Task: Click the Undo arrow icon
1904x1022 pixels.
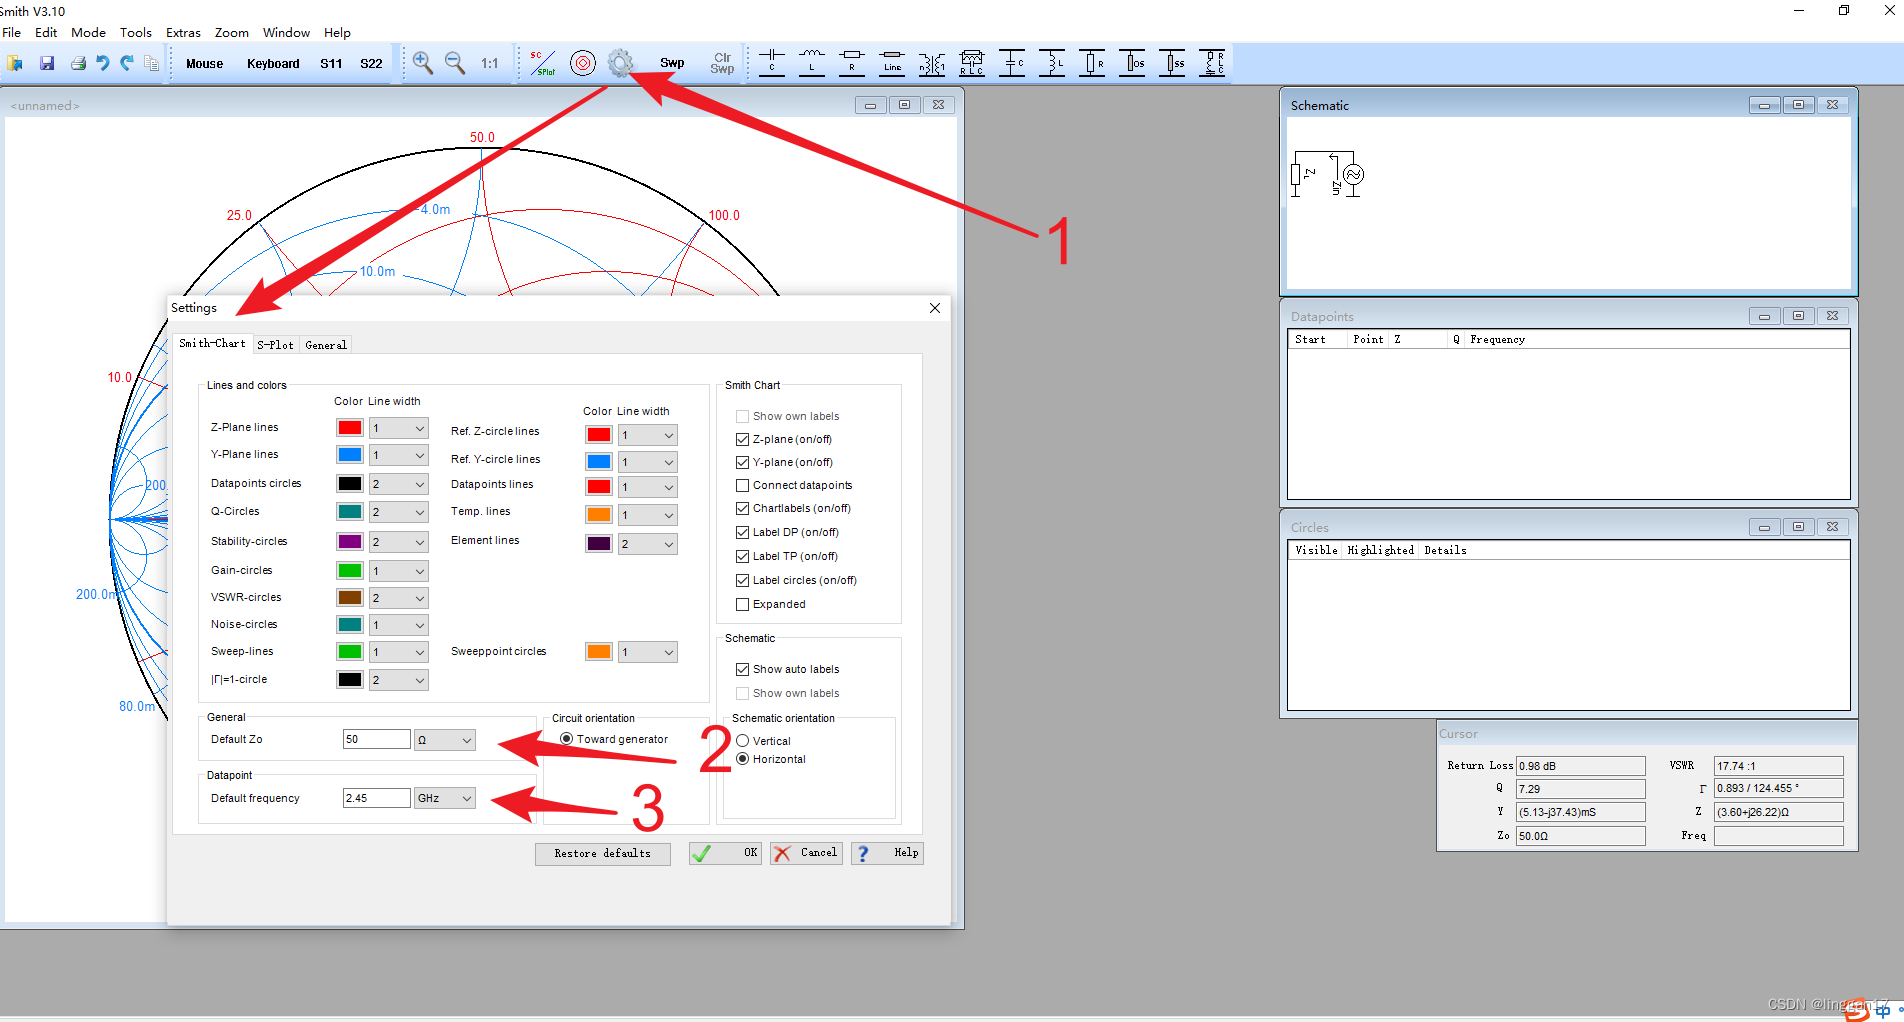Action: point(102,63)
